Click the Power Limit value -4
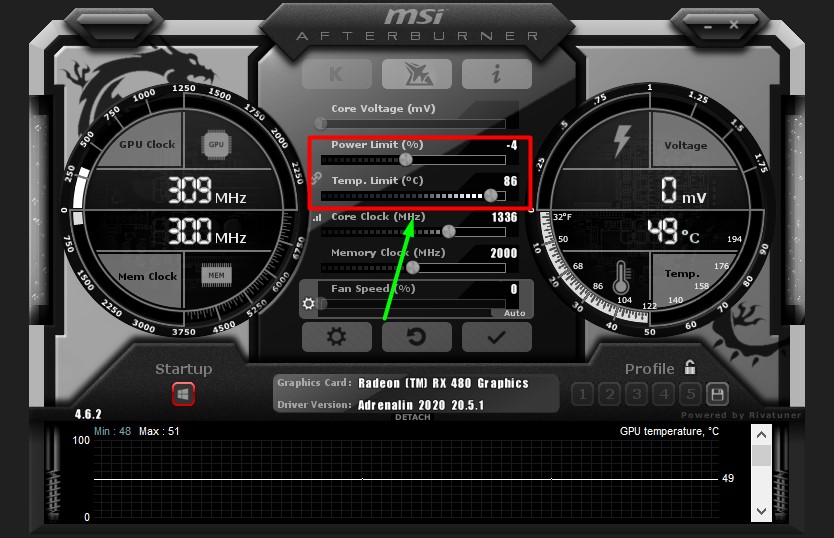The width and height of the screenshot is (834, 538). (512, 145)
